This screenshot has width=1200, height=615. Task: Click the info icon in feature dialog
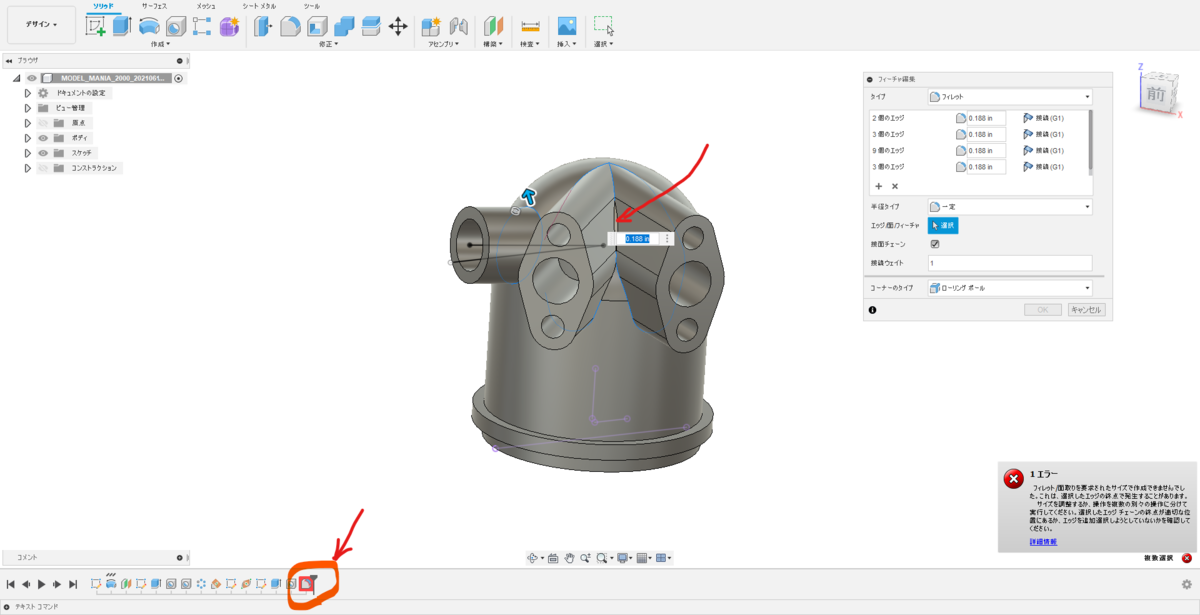coord(873,310)
